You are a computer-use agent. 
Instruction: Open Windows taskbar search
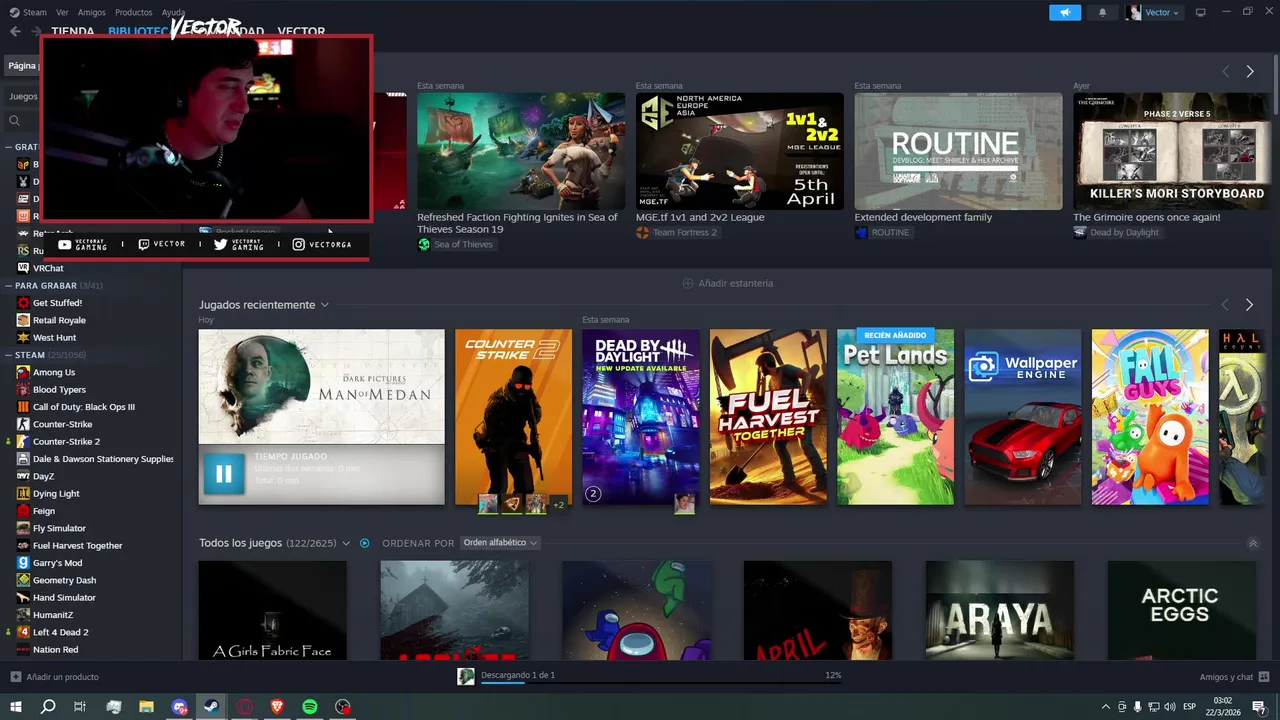coord(48,707)
